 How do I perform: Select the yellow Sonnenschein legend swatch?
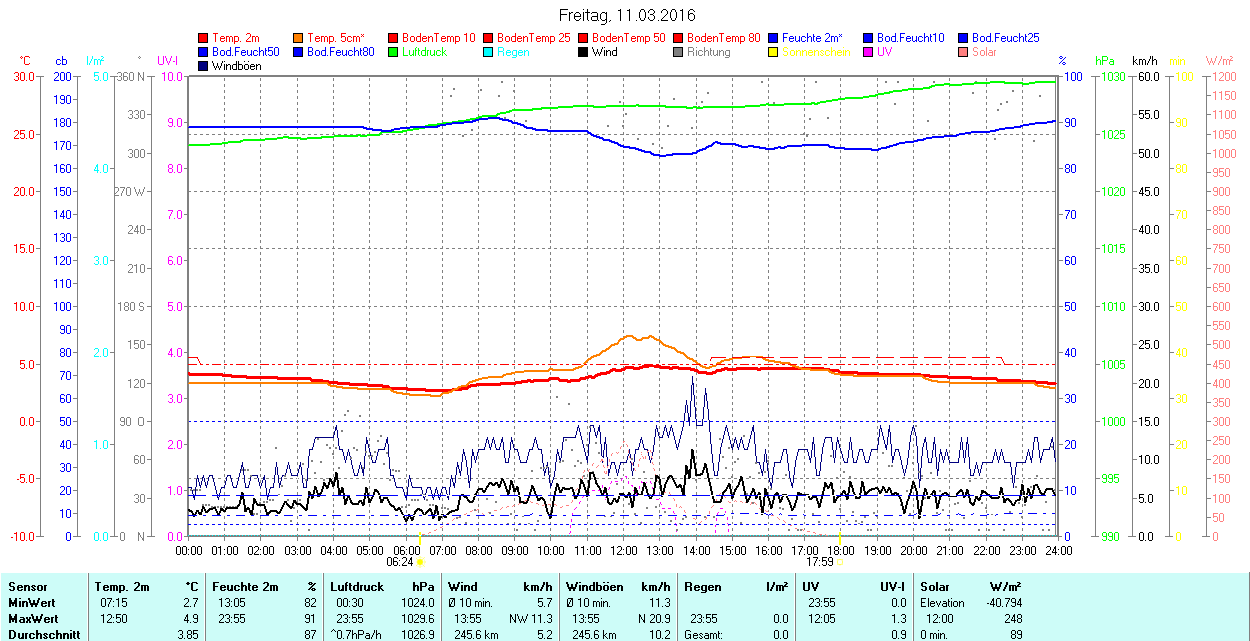[x=774, y=52]
